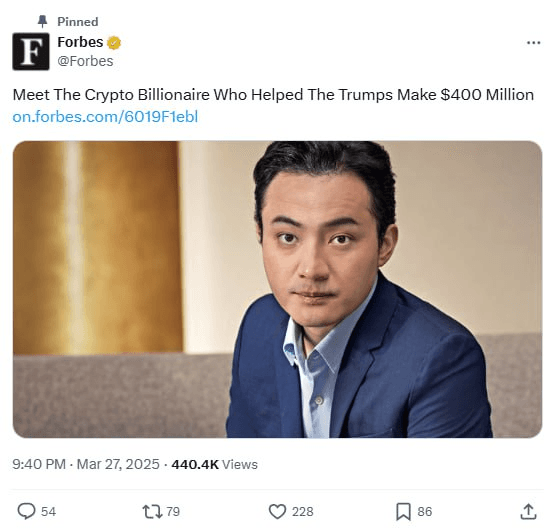Bookmark this Forbes post
This screenshot has width=556, height=532.
[x=403, y=511]
